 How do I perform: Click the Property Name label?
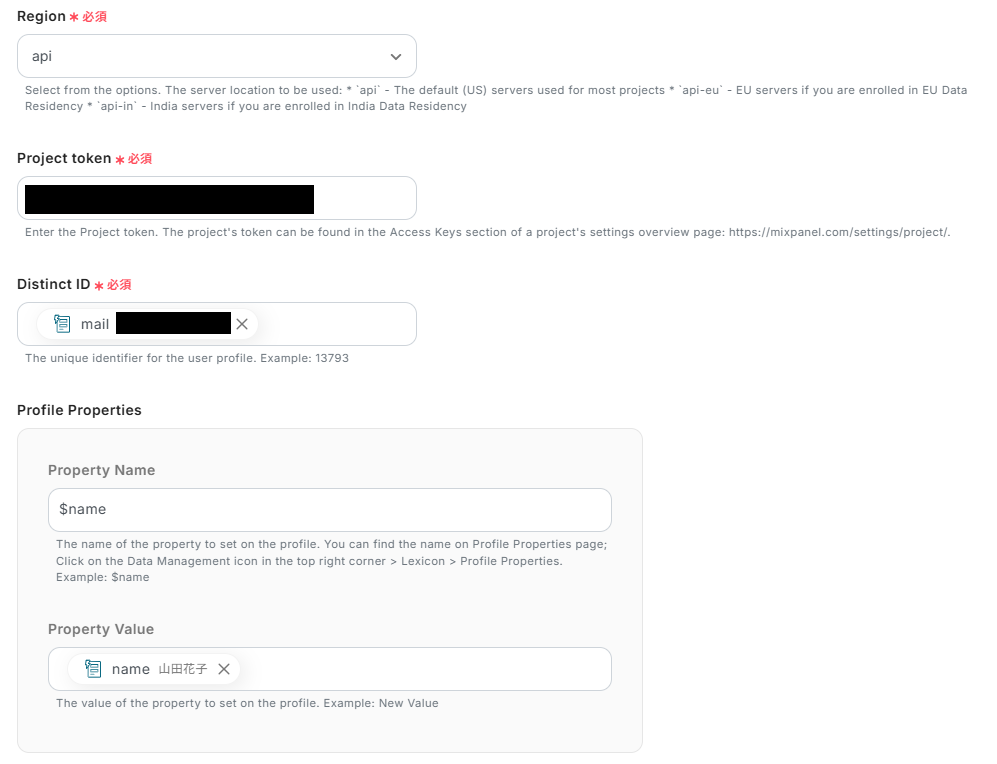click(x=101, y=470)
